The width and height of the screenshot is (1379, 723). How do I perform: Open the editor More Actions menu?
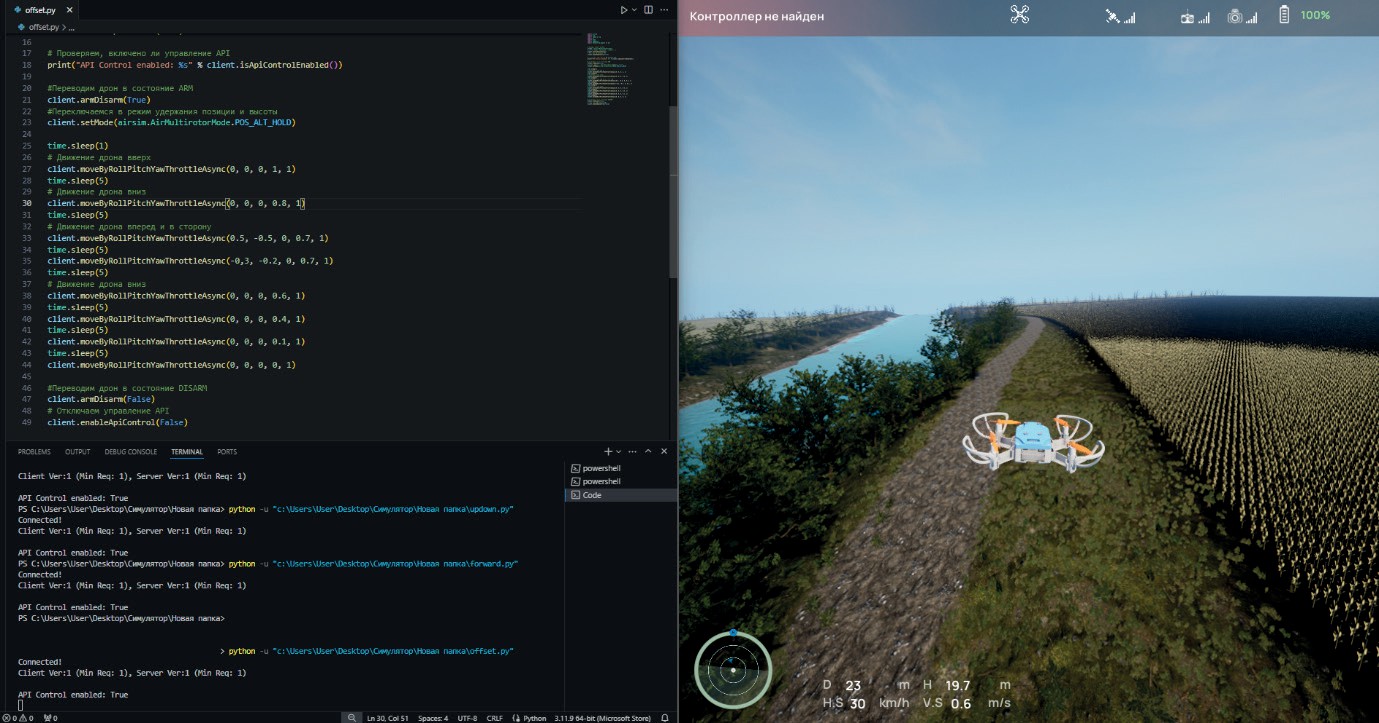point(666,10)
